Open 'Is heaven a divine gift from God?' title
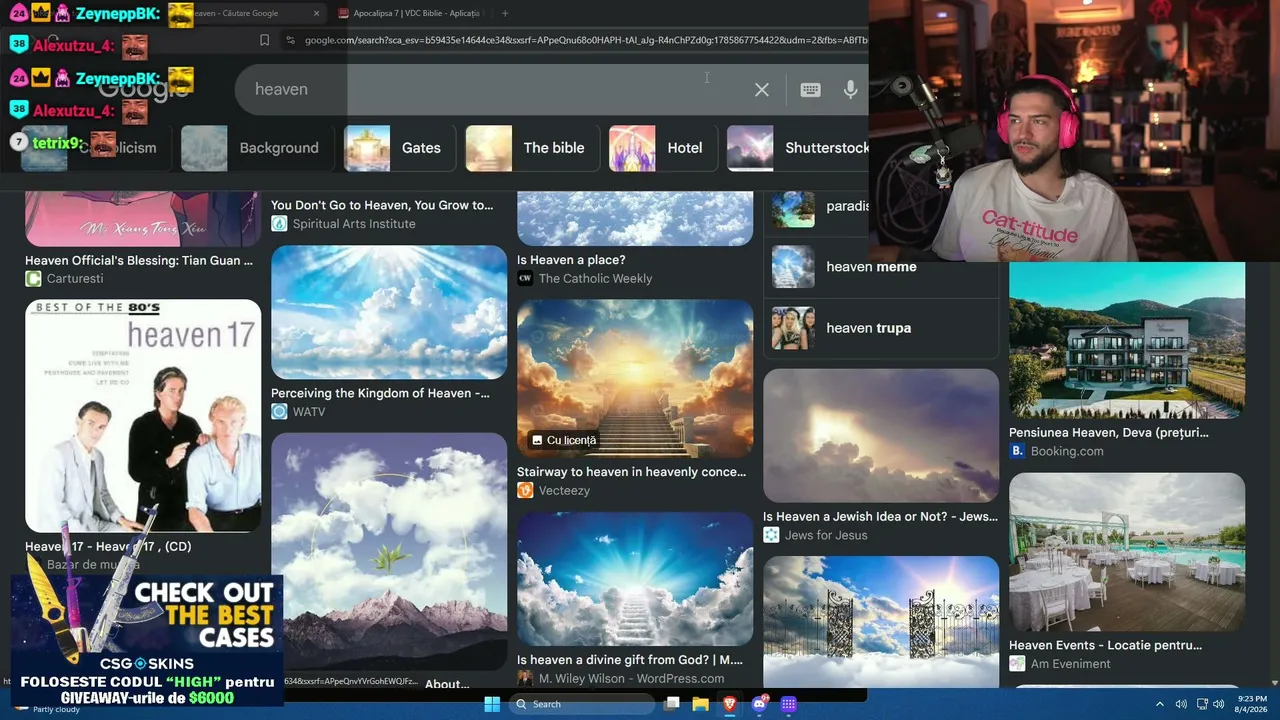The height and width of the screenshot is (720, 1280). 630,660
